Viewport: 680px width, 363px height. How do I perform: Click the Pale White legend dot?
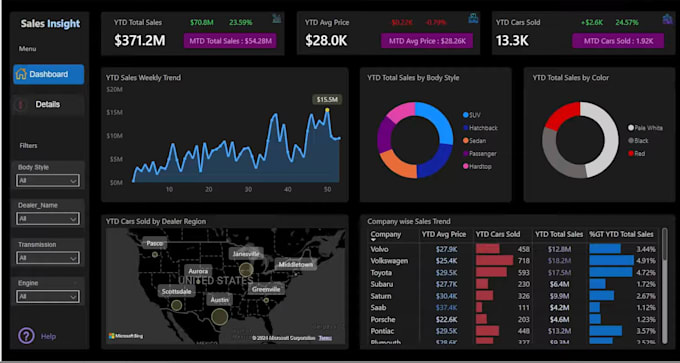click(x=631, y=128)
